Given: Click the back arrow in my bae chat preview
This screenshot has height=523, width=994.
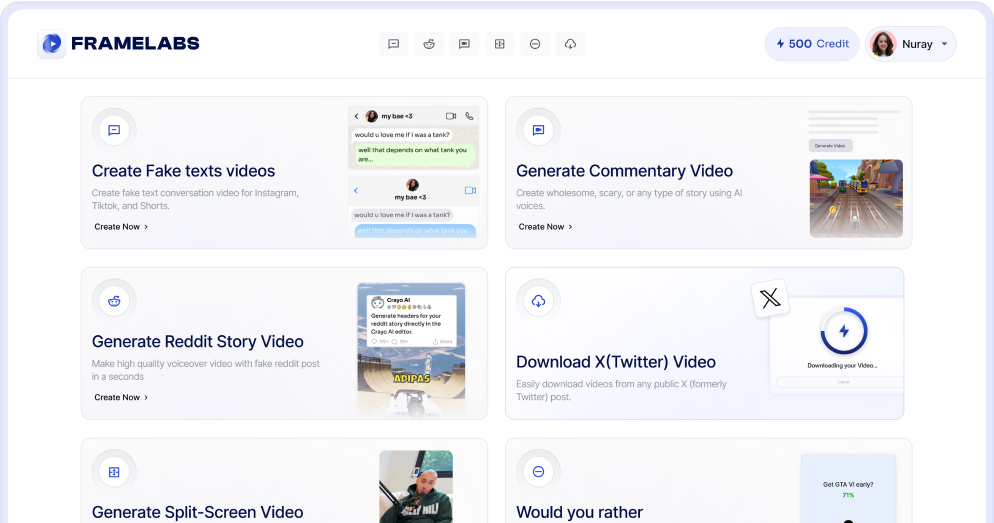Looking at the screenshot, I should [x=356, y=116].
